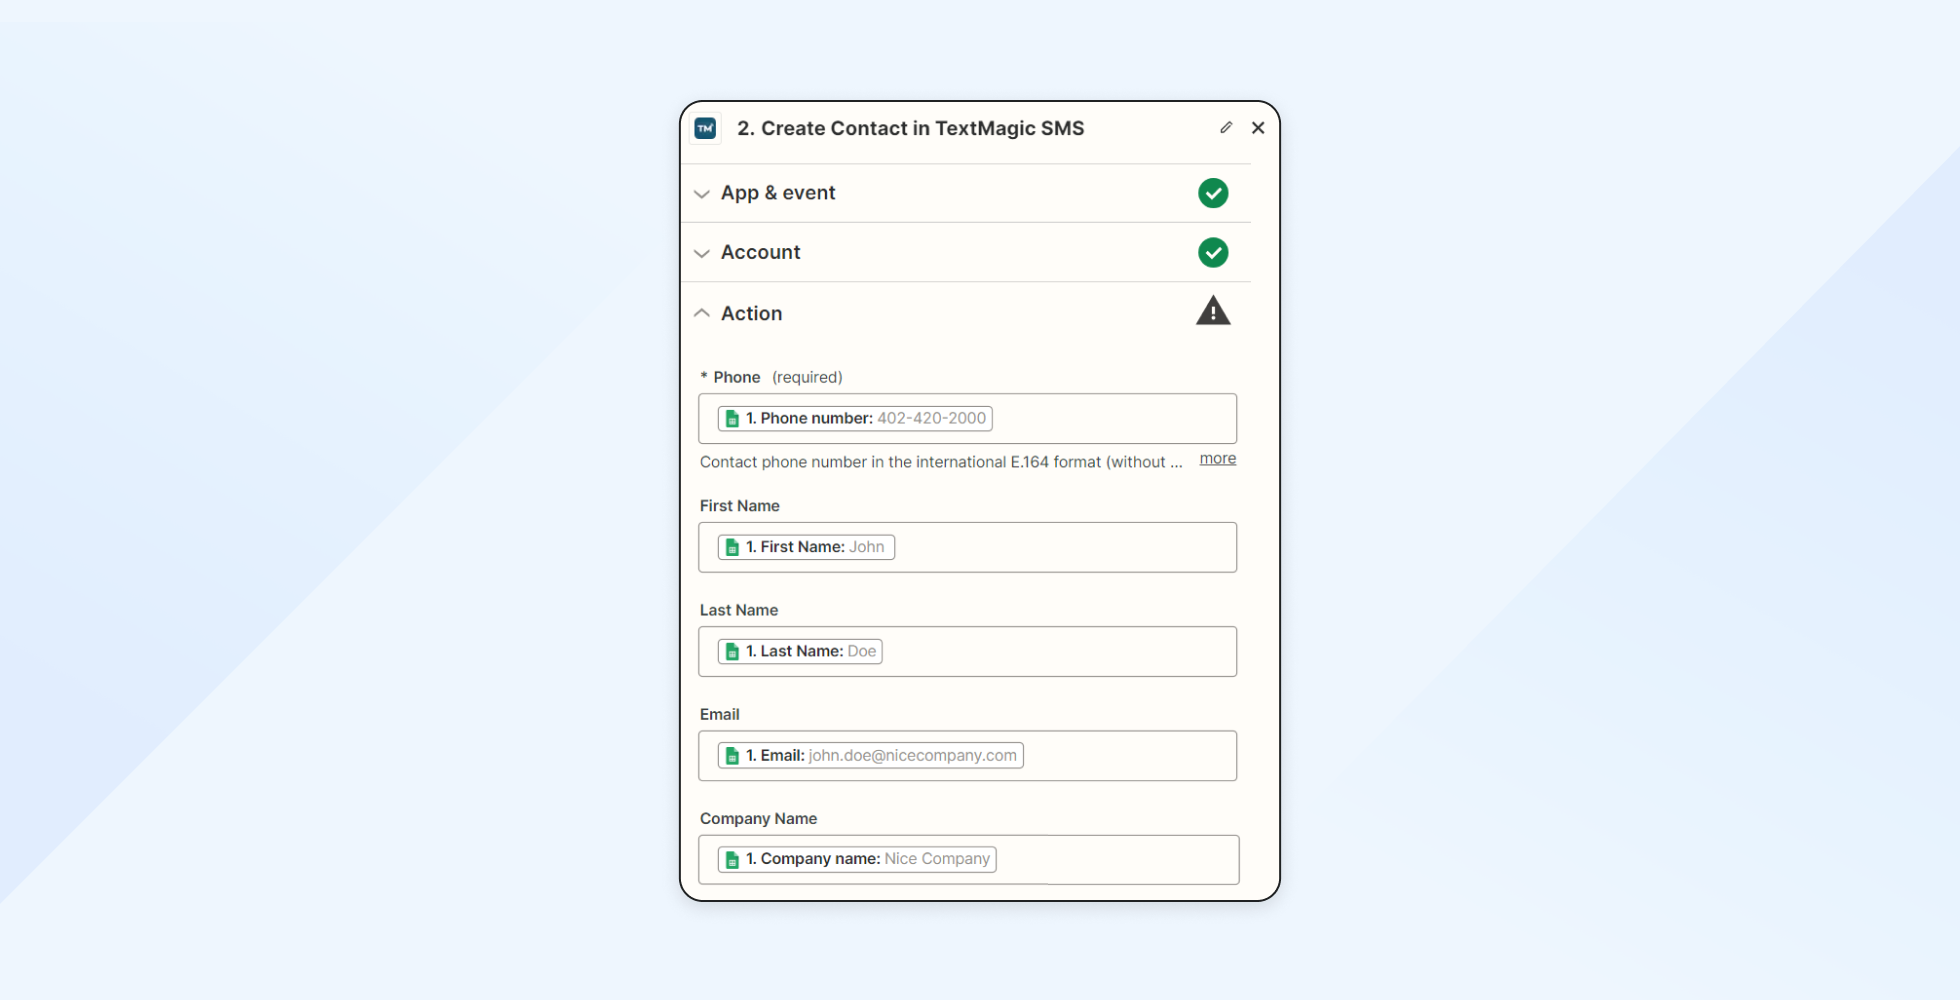
Task: Select the '1. Email: john.doe@nicecompany.com' pill
Action: point(870,756)
